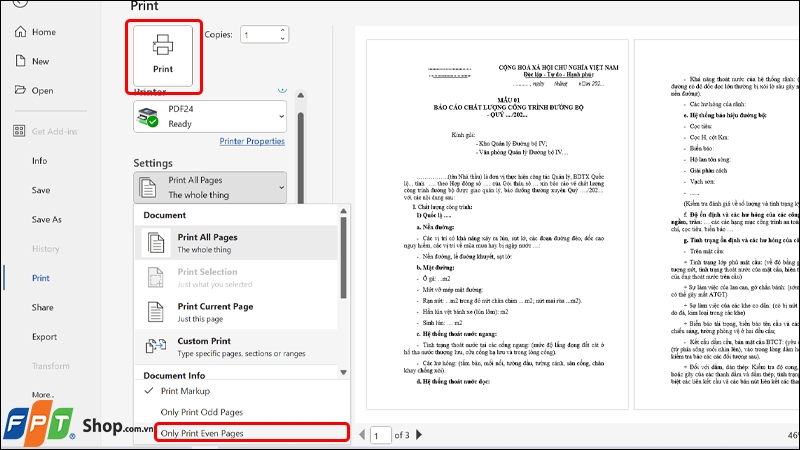Choose Only Print Odd Pages
800x450 pixels.
click(202, 412)
